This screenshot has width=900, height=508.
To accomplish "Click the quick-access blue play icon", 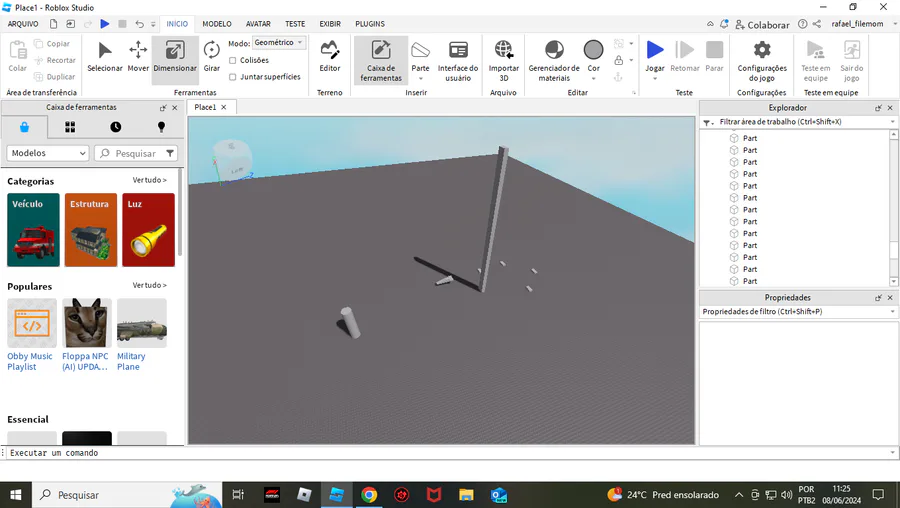I will pos(104,24).
